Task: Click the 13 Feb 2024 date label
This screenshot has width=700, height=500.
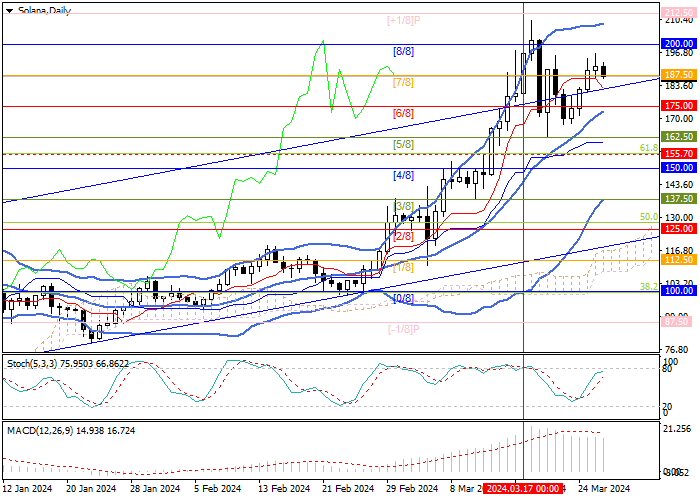Action: pos(285,489)
